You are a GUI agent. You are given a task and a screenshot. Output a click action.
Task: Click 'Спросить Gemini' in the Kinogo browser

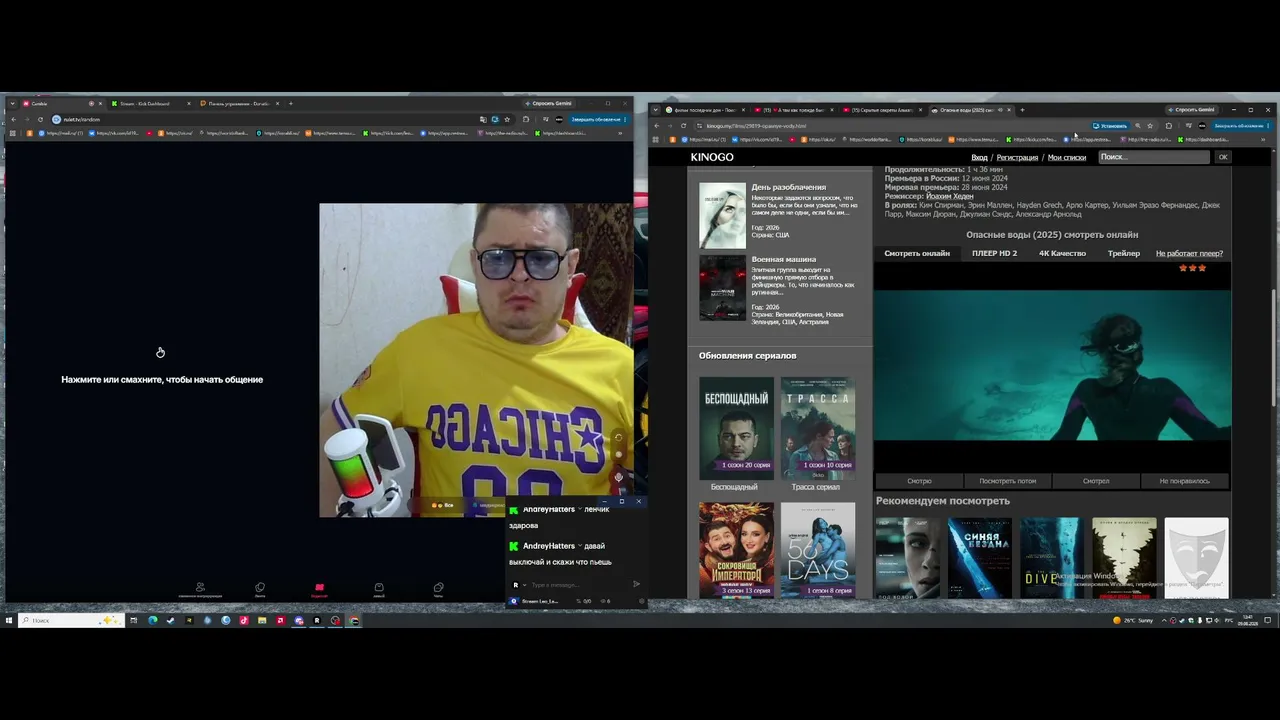(1191, 110)
